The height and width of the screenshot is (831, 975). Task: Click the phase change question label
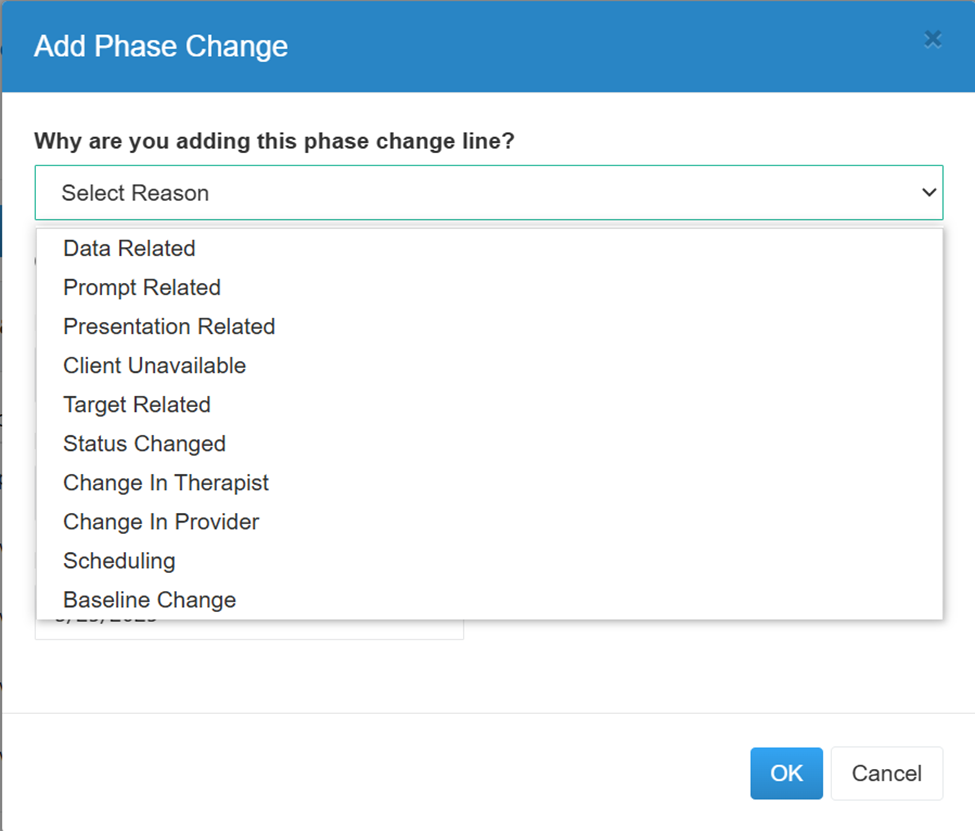[274, 141]
